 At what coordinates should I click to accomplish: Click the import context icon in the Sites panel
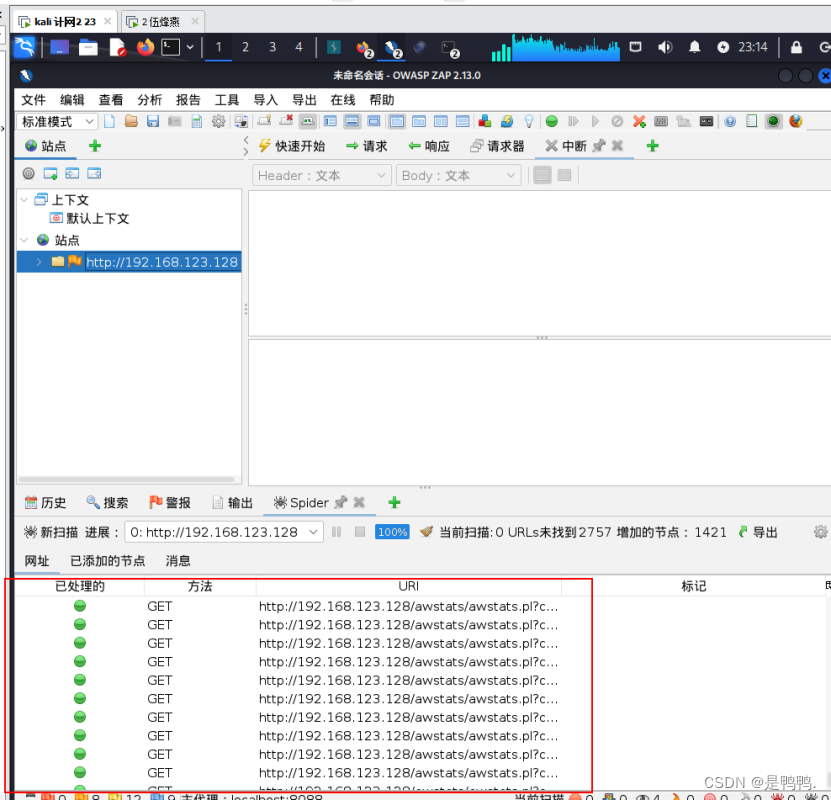(72, 173)
